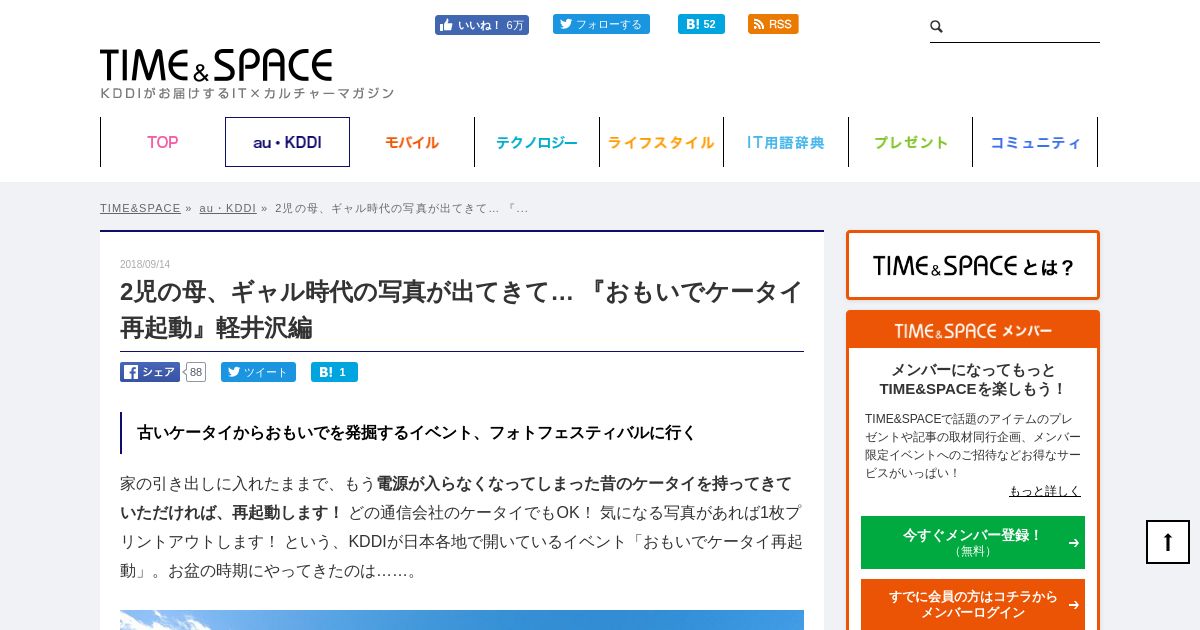The width and height of the screenshot is (1200, 630).
Task: Open the コミュニティ navigation item
Action: coord(1035,142)
